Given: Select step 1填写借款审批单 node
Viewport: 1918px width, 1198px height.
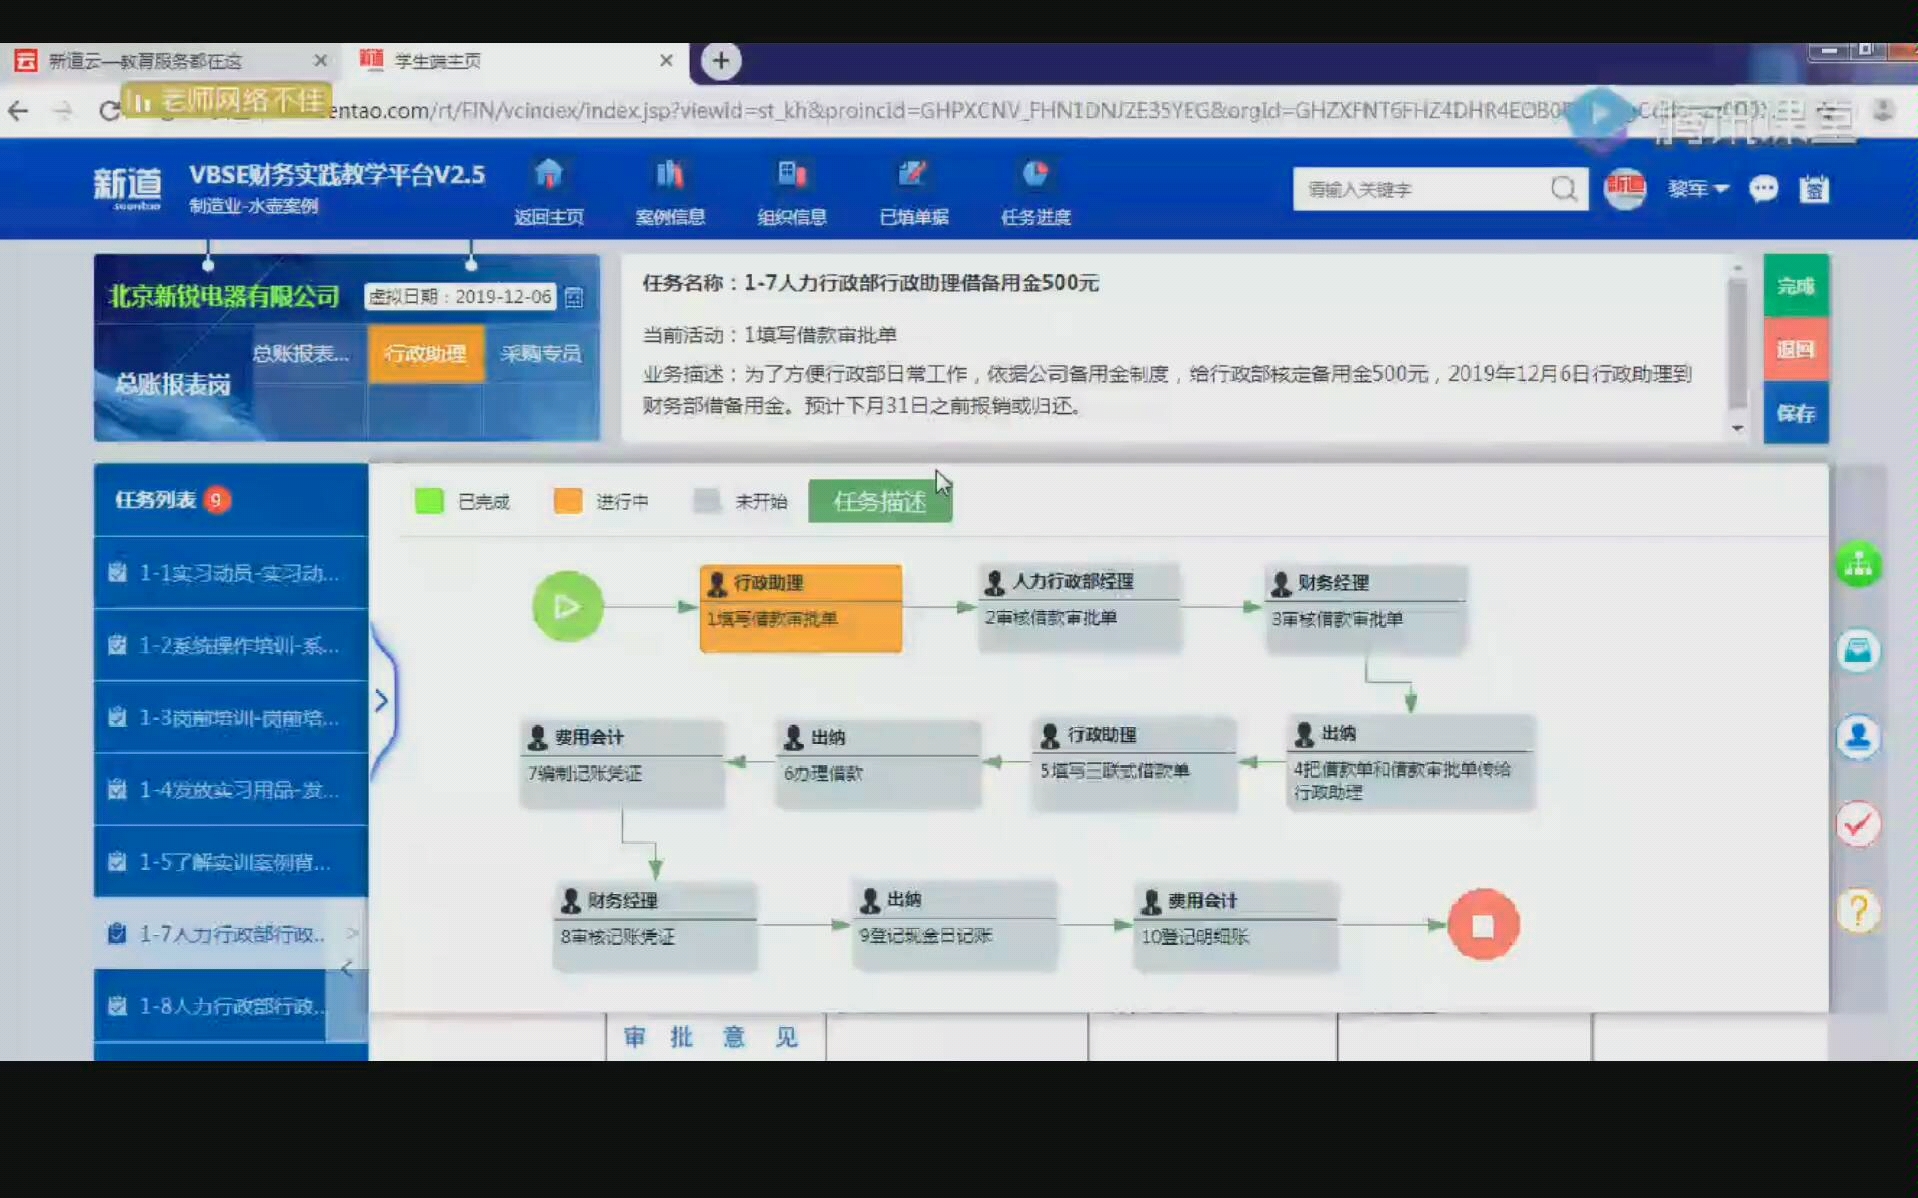Looking at the screenshot, I should coord(801,608).
